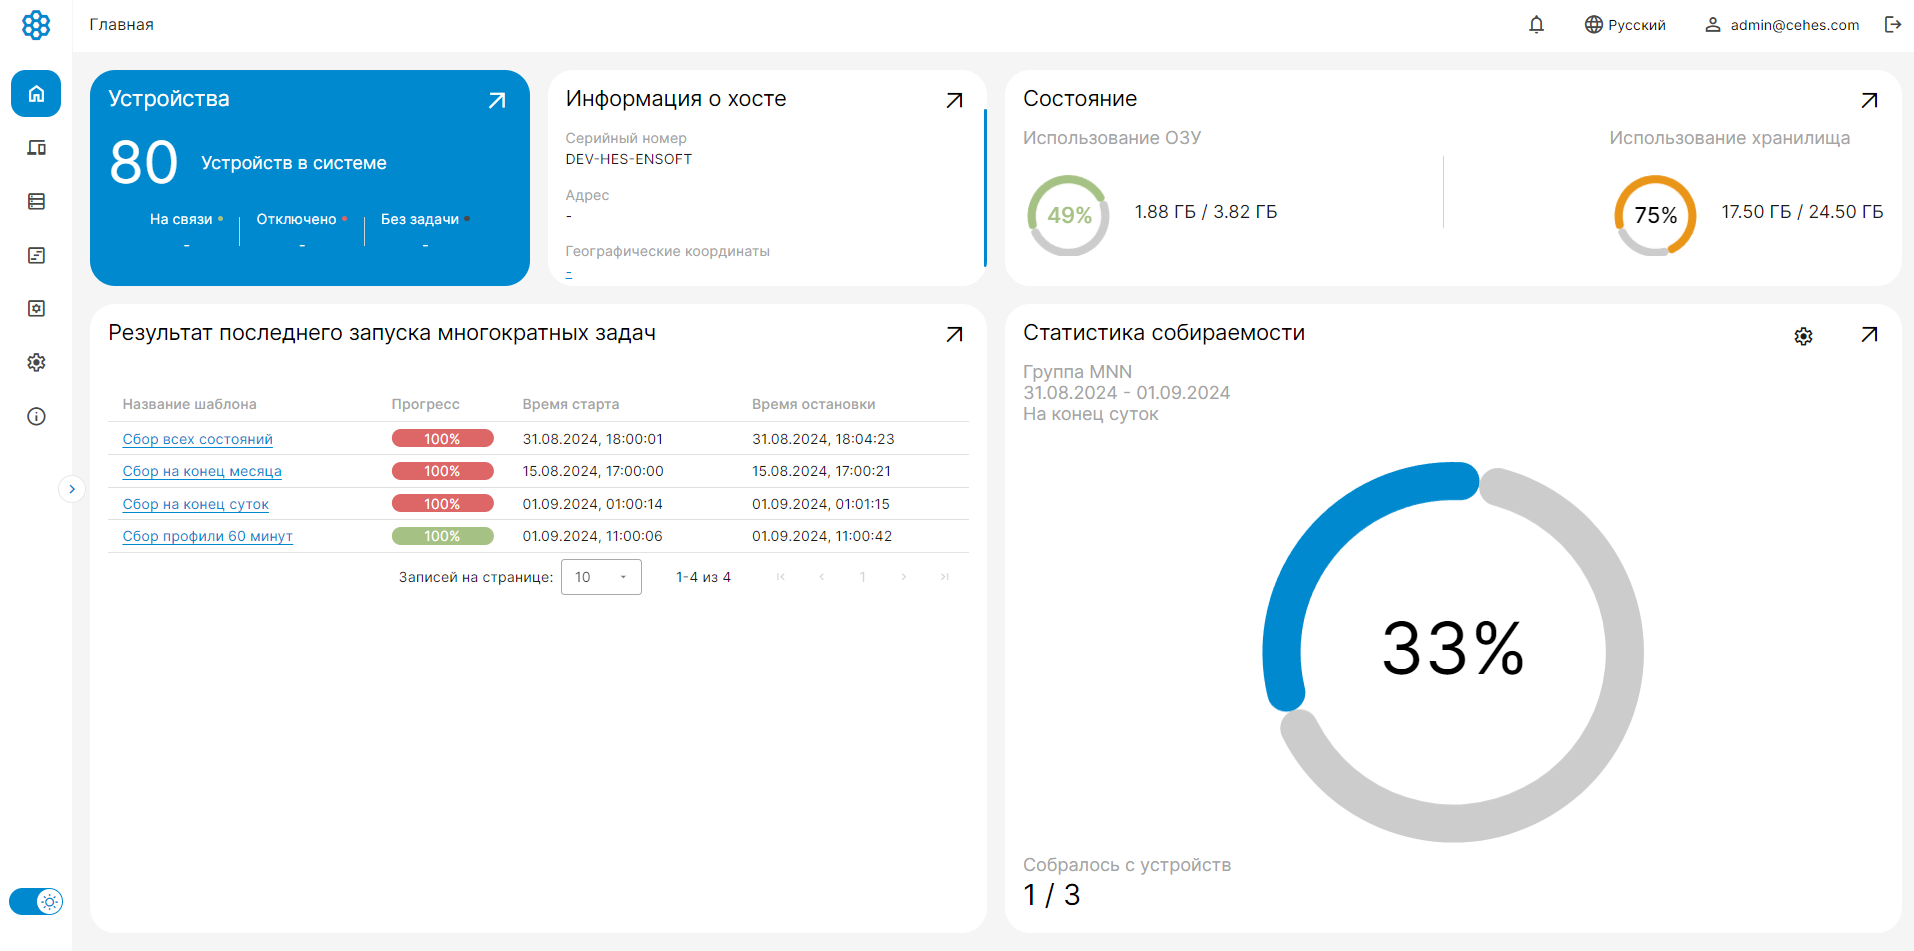Screen dimensions: 1914x951
Task: Open the Русский language selector
Action: pos(1625,25)
